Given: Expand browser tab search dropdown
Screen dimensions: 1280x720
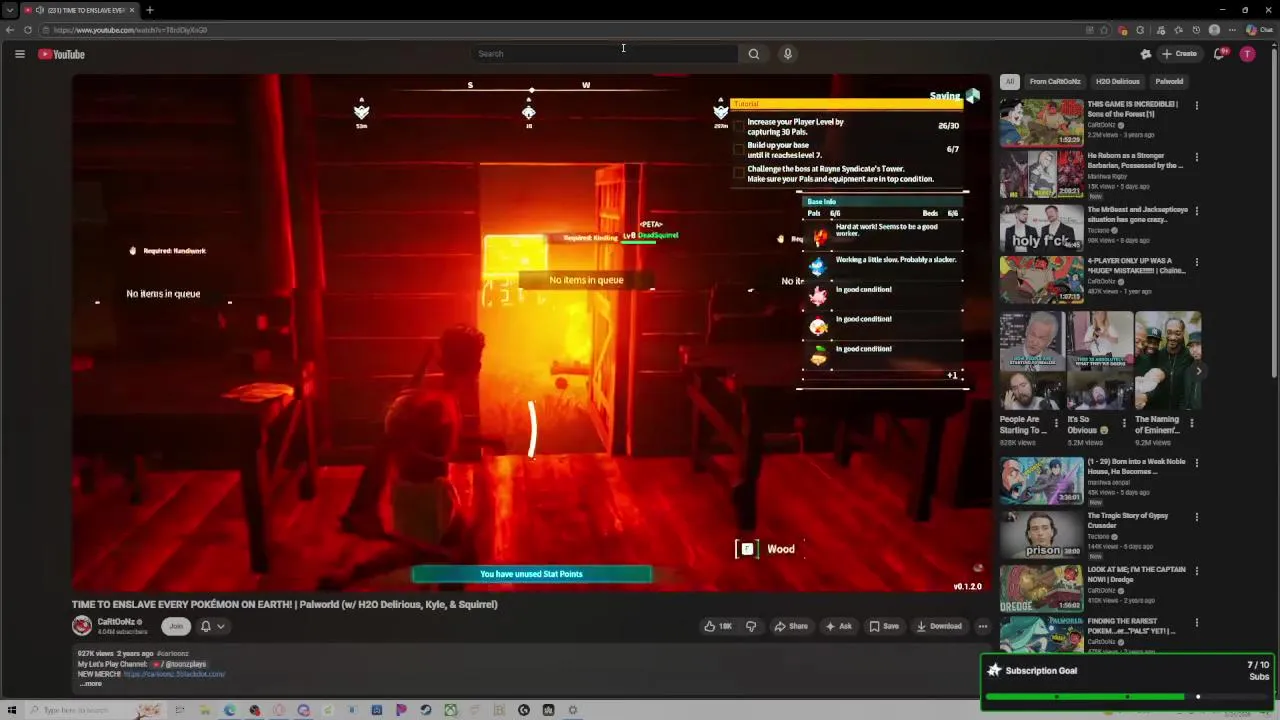Looking at the screenshot, I should pyautogui.click(x=9, y=10).
